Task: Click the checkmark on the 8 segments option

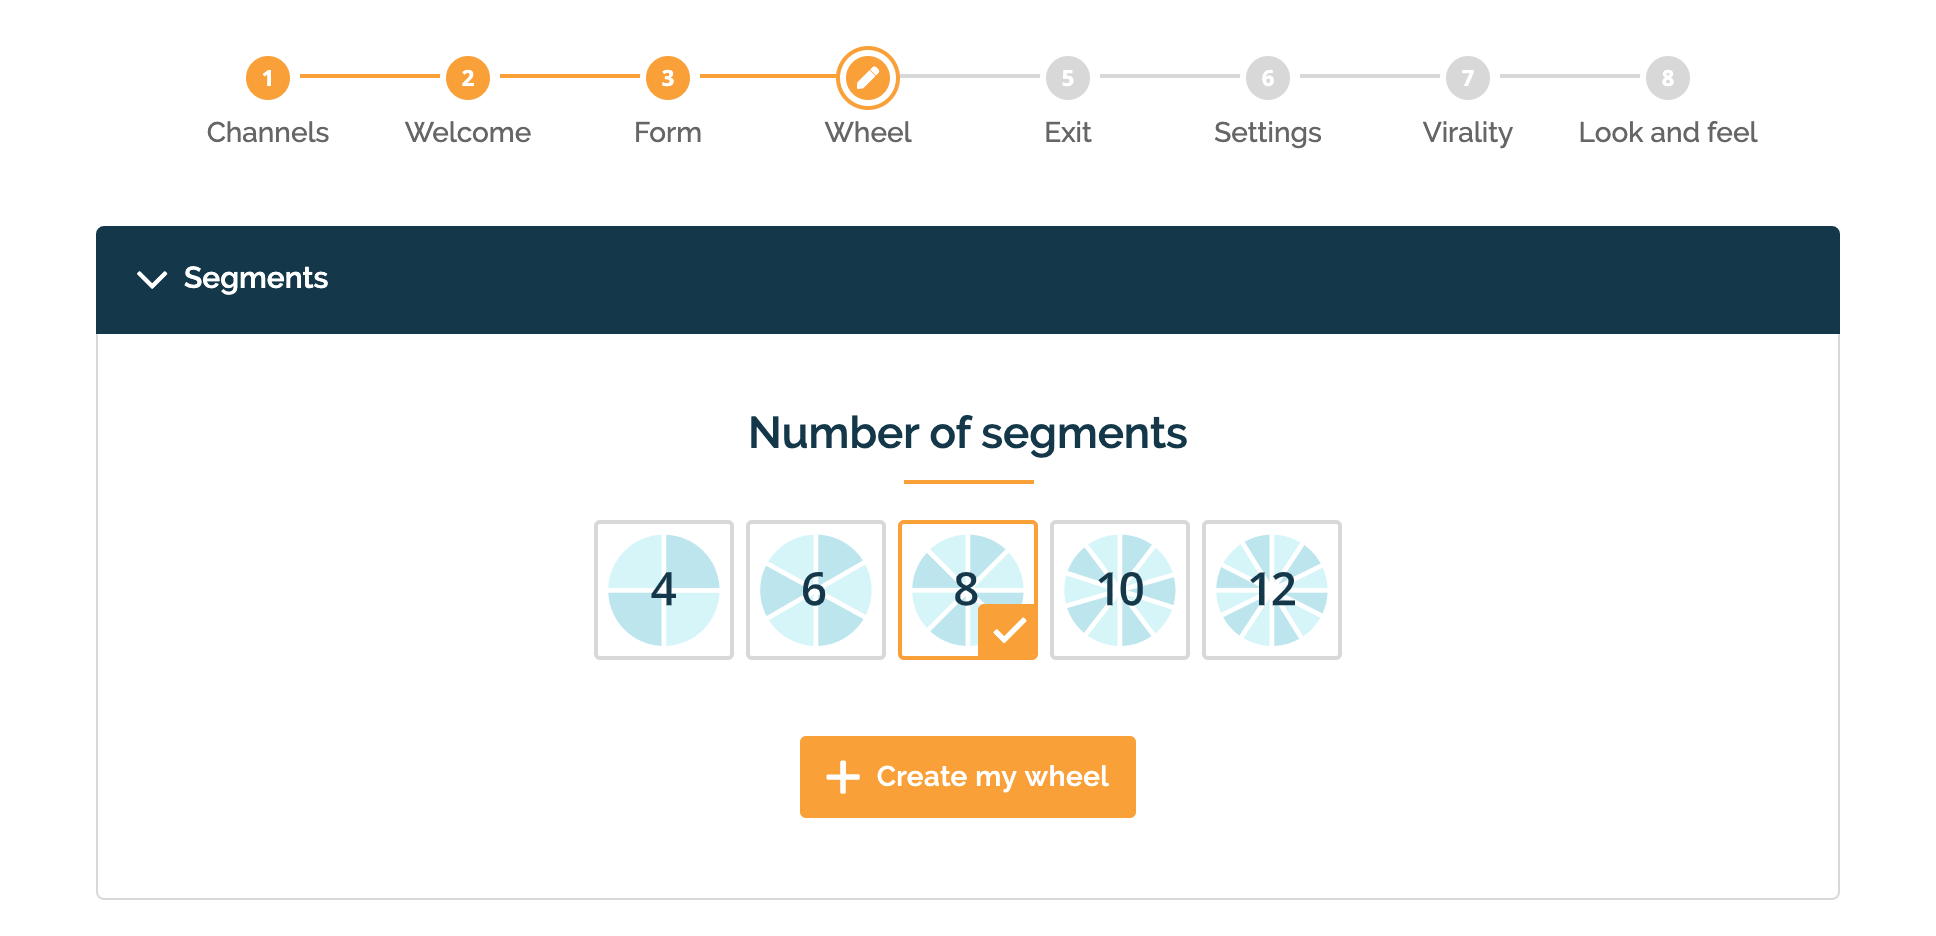Action: click(x=1008, y=631)
